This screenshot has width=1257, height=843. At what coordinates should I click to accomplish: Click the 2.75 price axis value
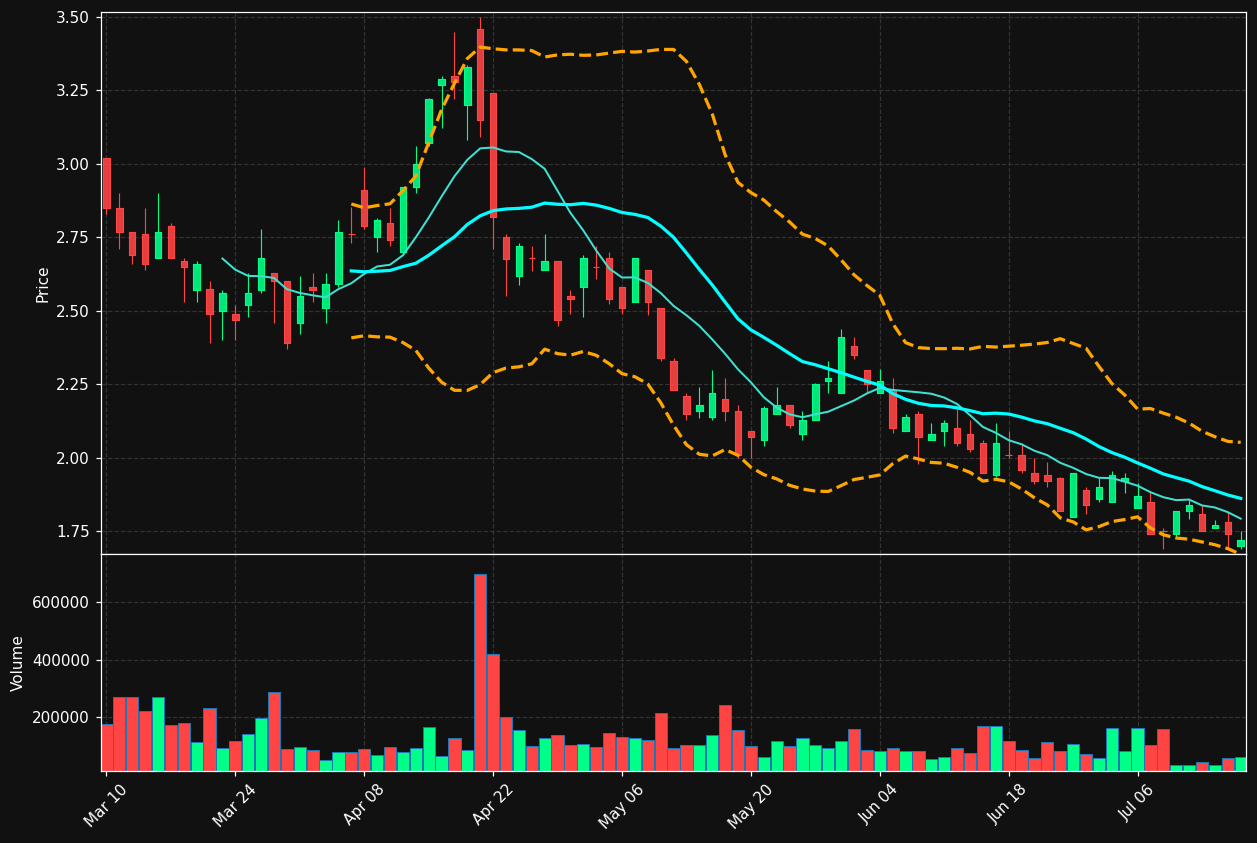73,238
